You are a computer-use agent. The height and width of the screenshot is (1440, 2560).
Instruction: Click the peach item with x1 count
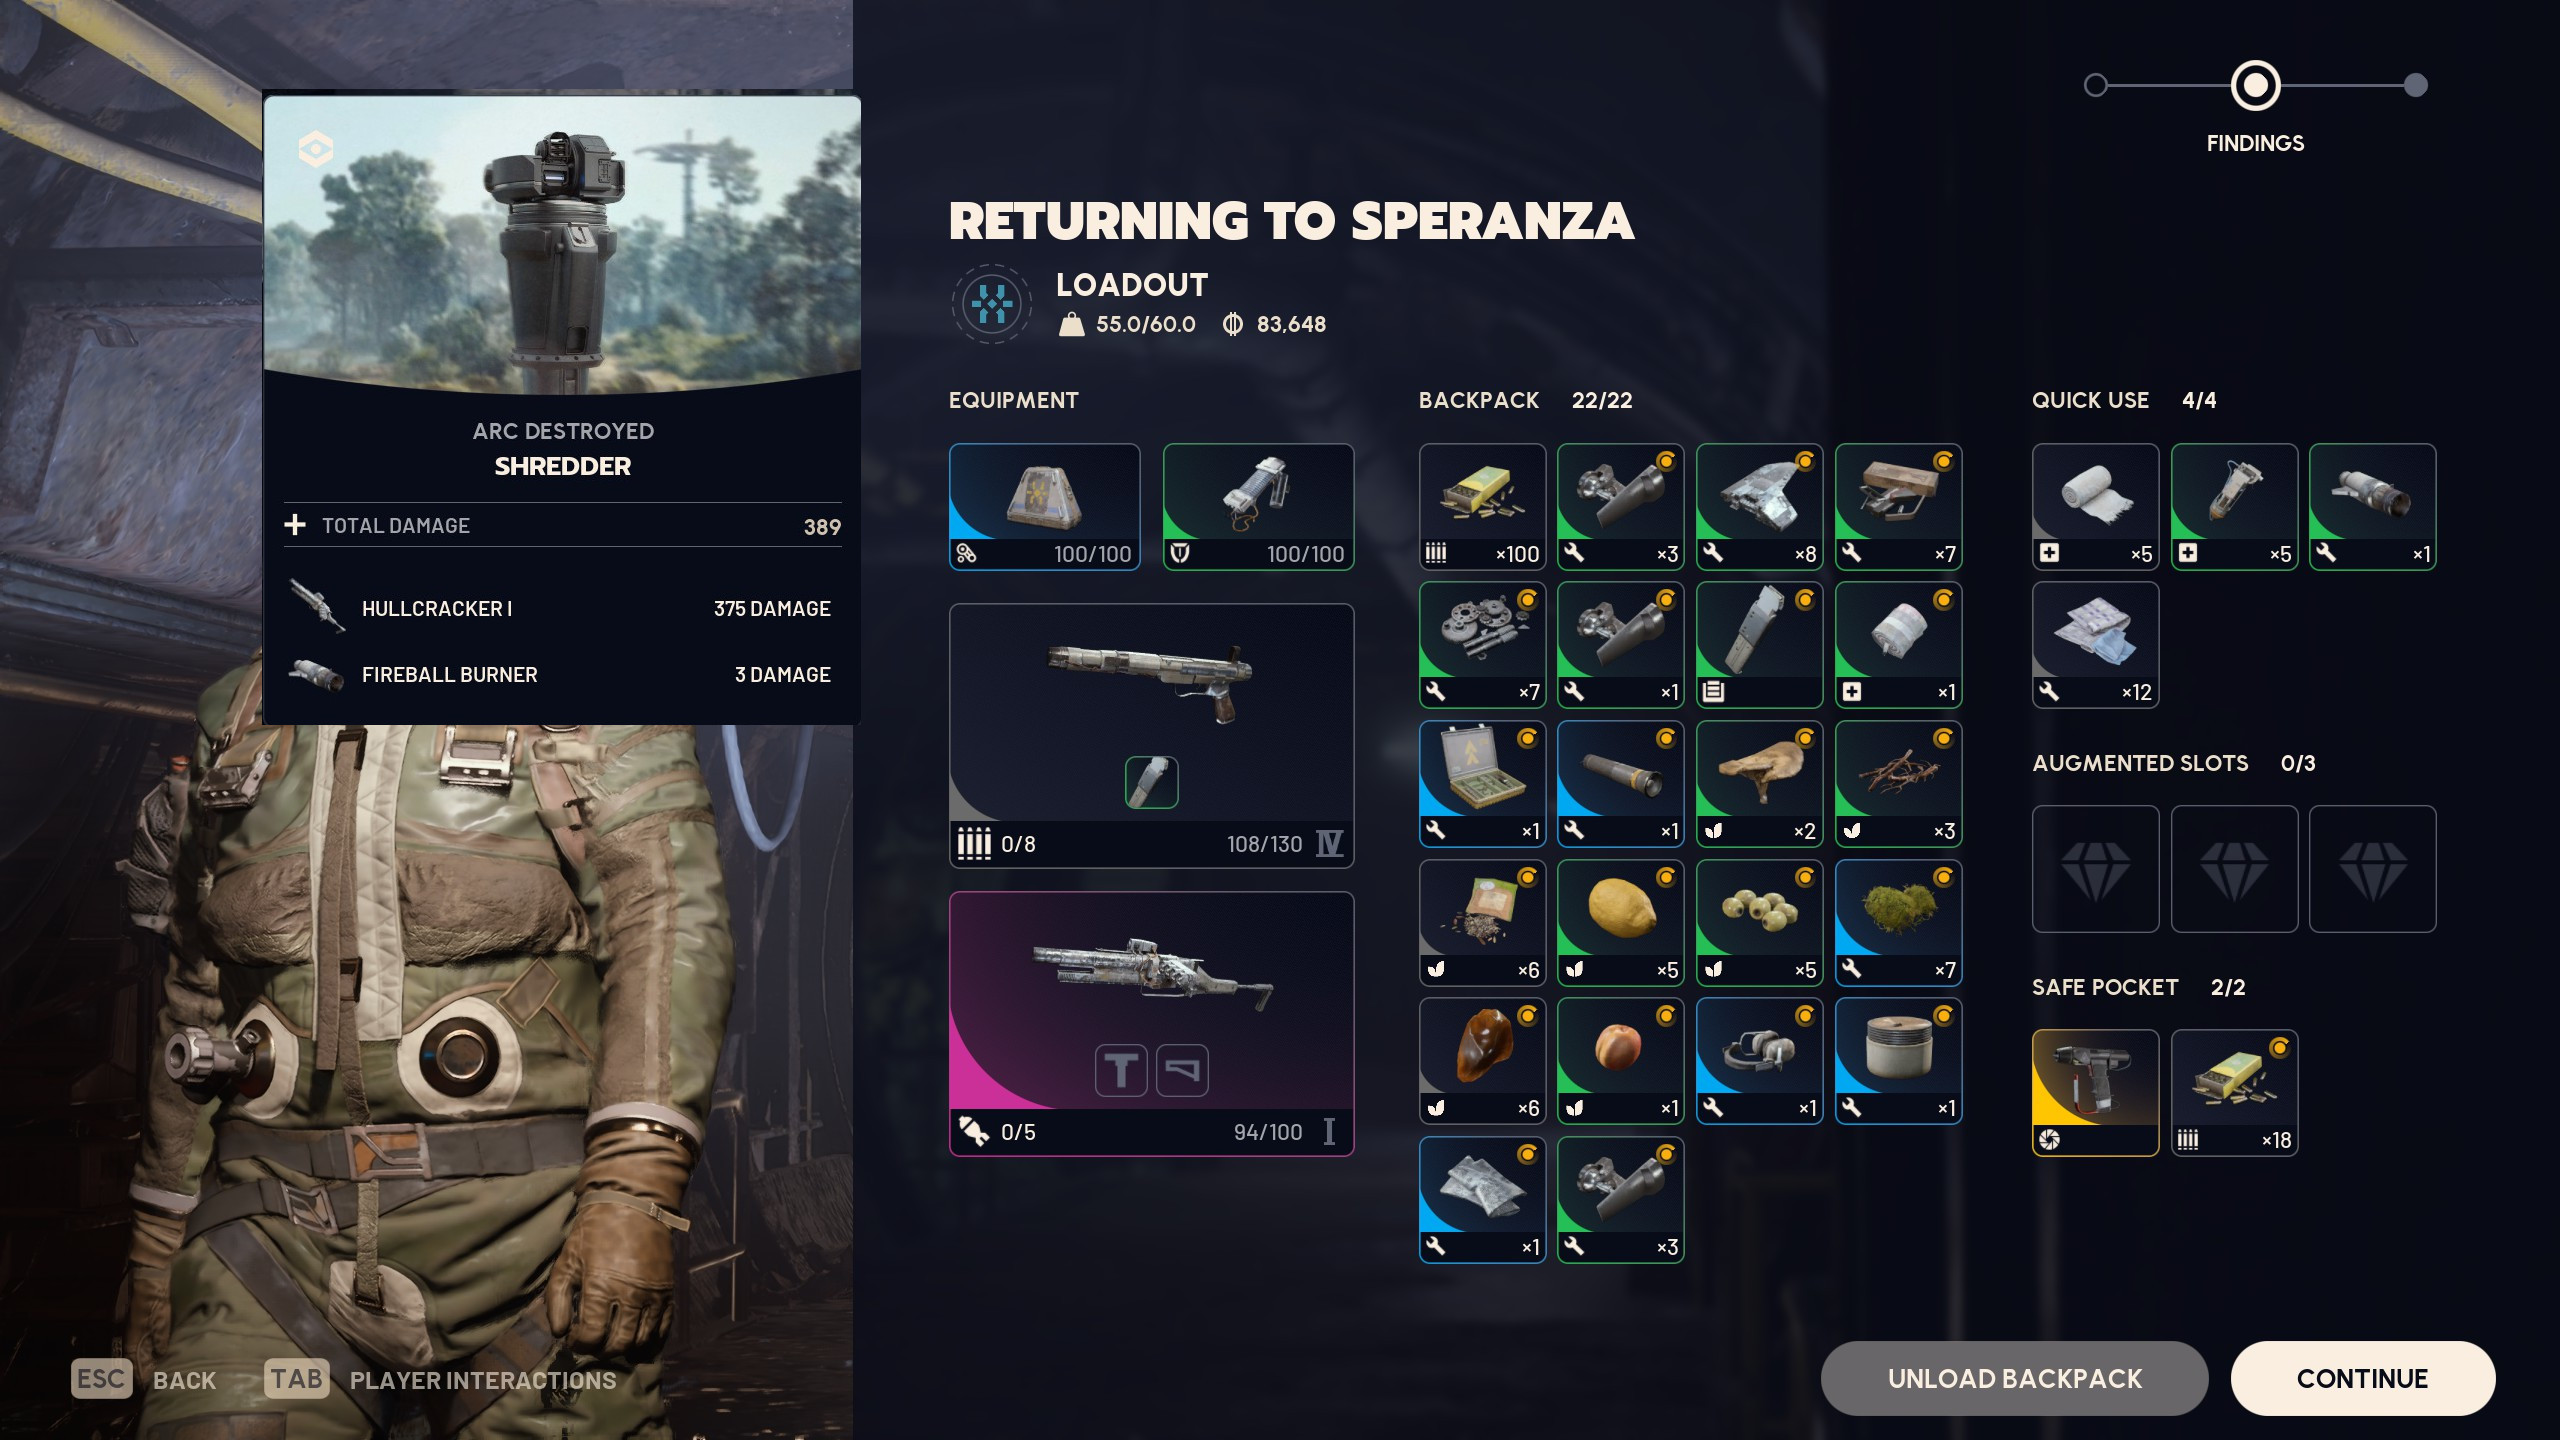[x=1620, y=1061]
